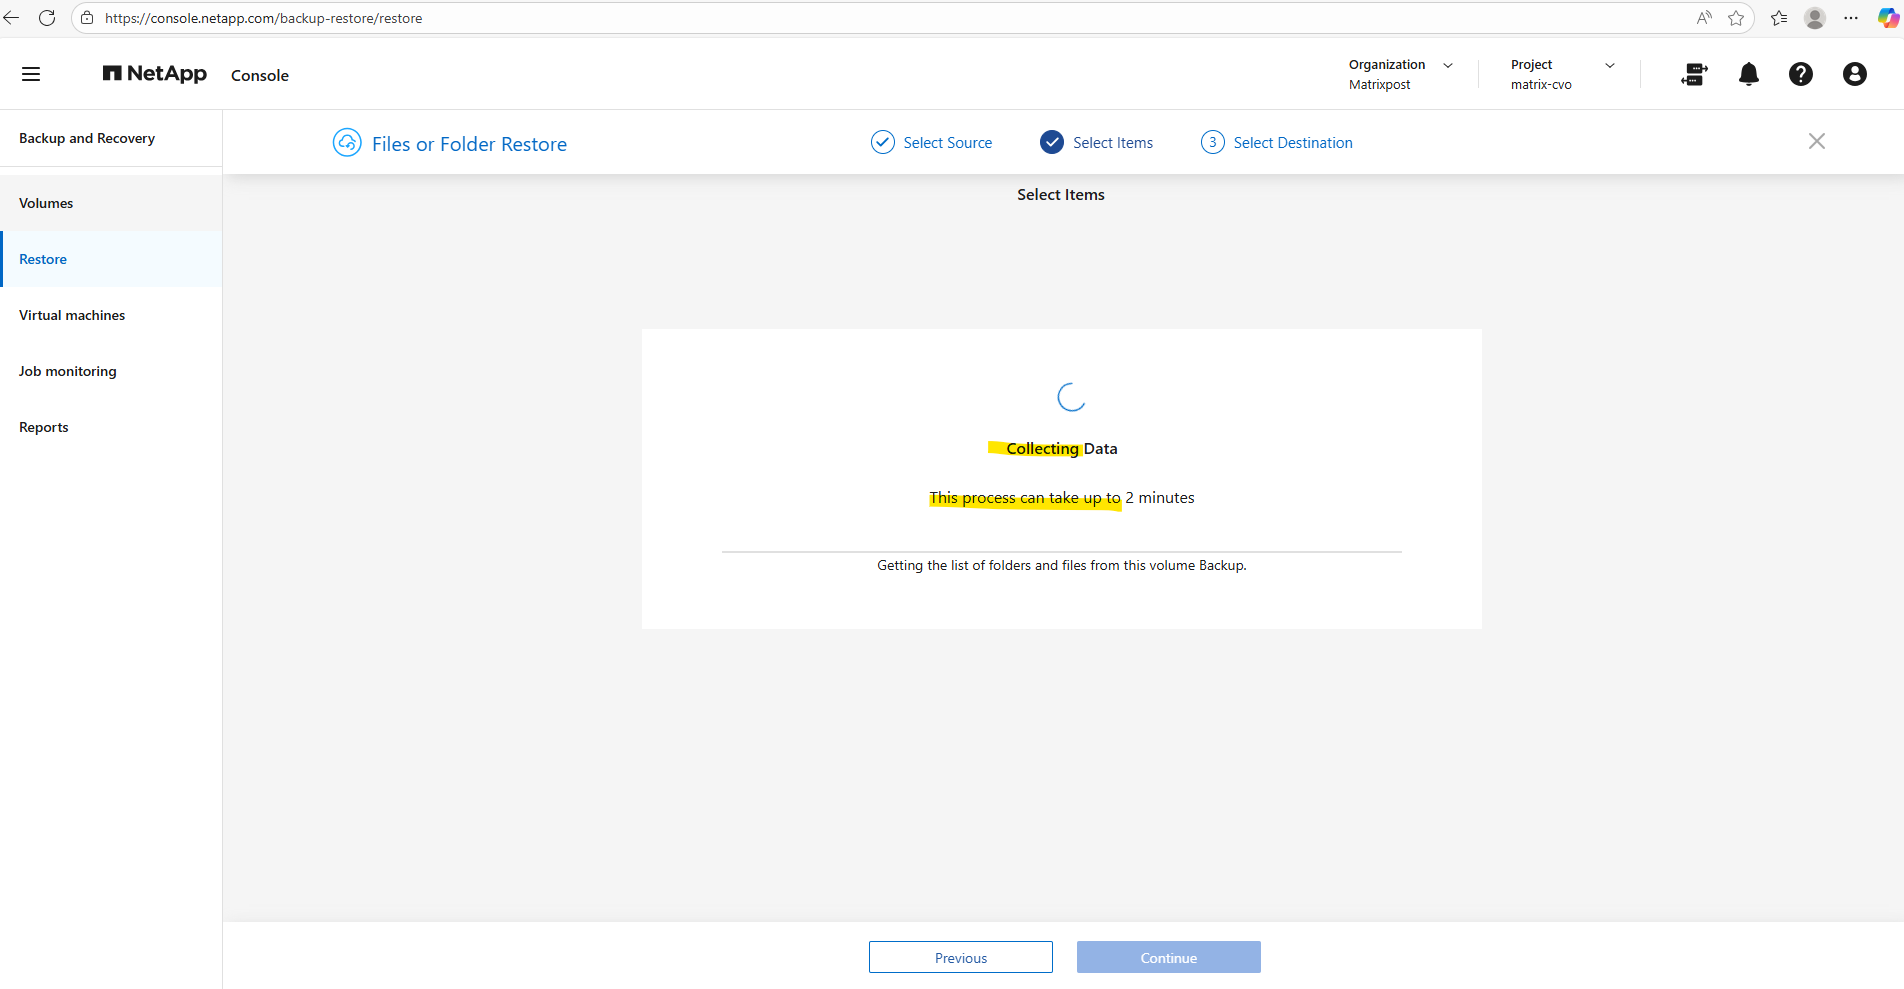Viewport: 1904px width, 989px height.
Task: Open the browser favorites list
Action: click(x=1779, y=18)
